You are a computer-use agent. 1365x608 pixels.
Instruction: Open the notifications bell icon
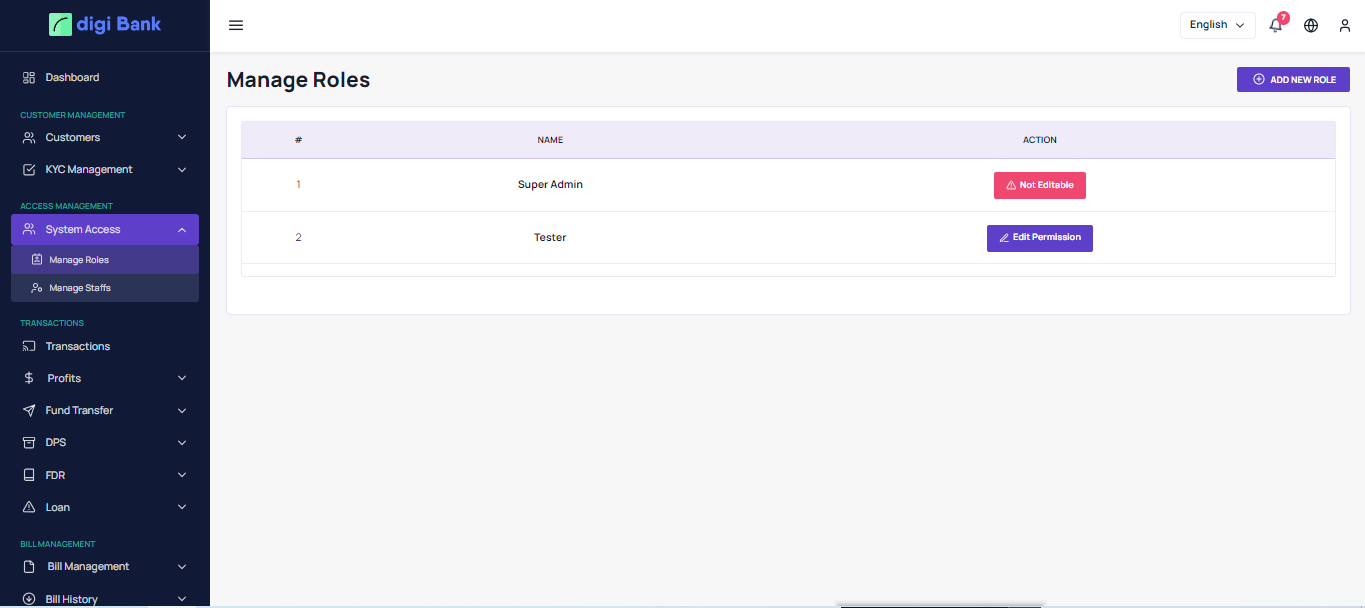click(x=1275, y=26)
